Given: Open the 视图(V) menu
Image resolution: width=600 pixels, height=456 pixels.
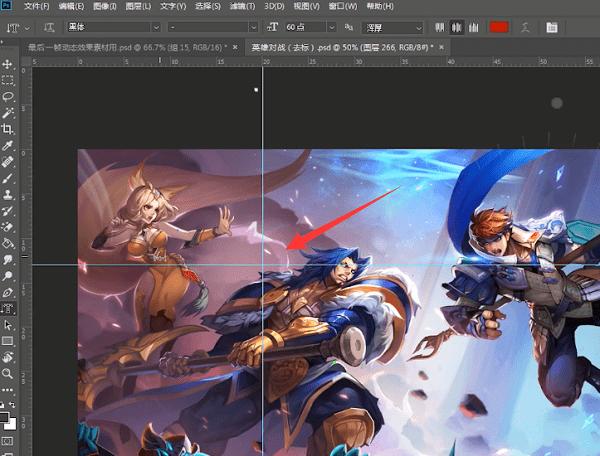Looking at the screenshot, I should click(x=307, y=6).
